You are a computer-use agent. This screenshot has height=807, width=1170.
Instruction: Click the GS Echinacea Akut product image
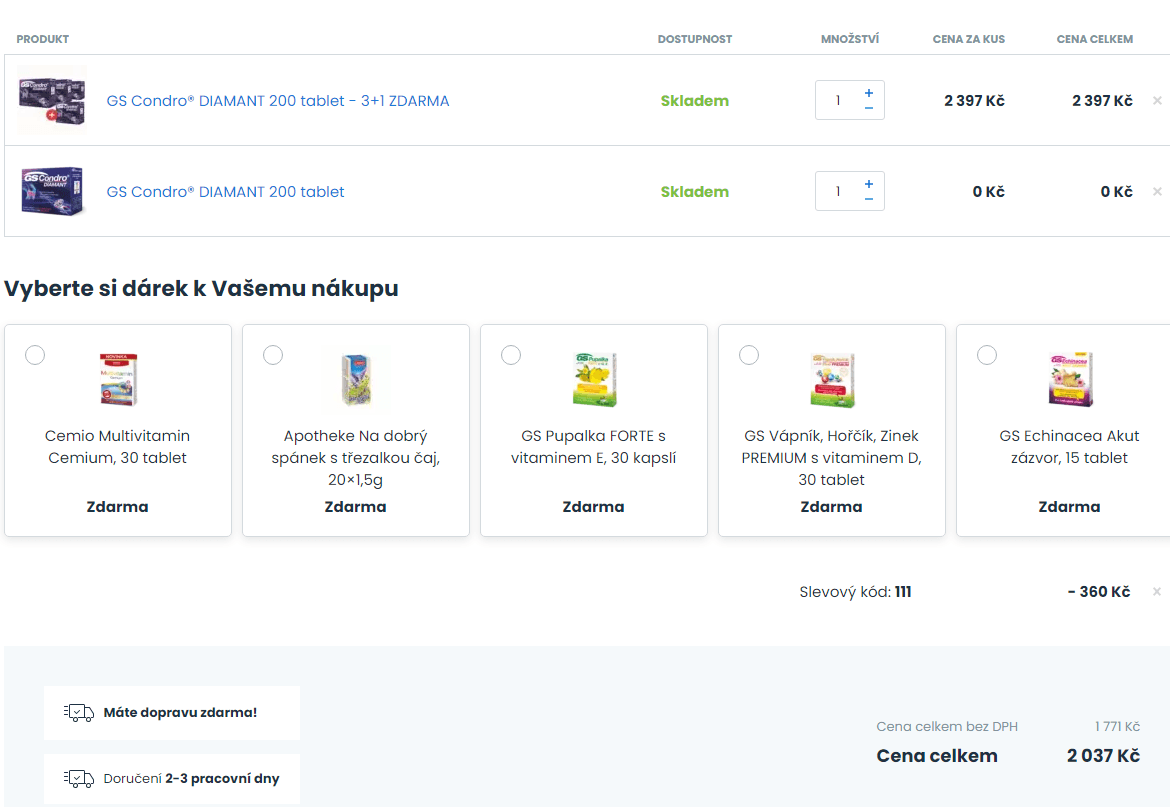(x=1070, y=380)
